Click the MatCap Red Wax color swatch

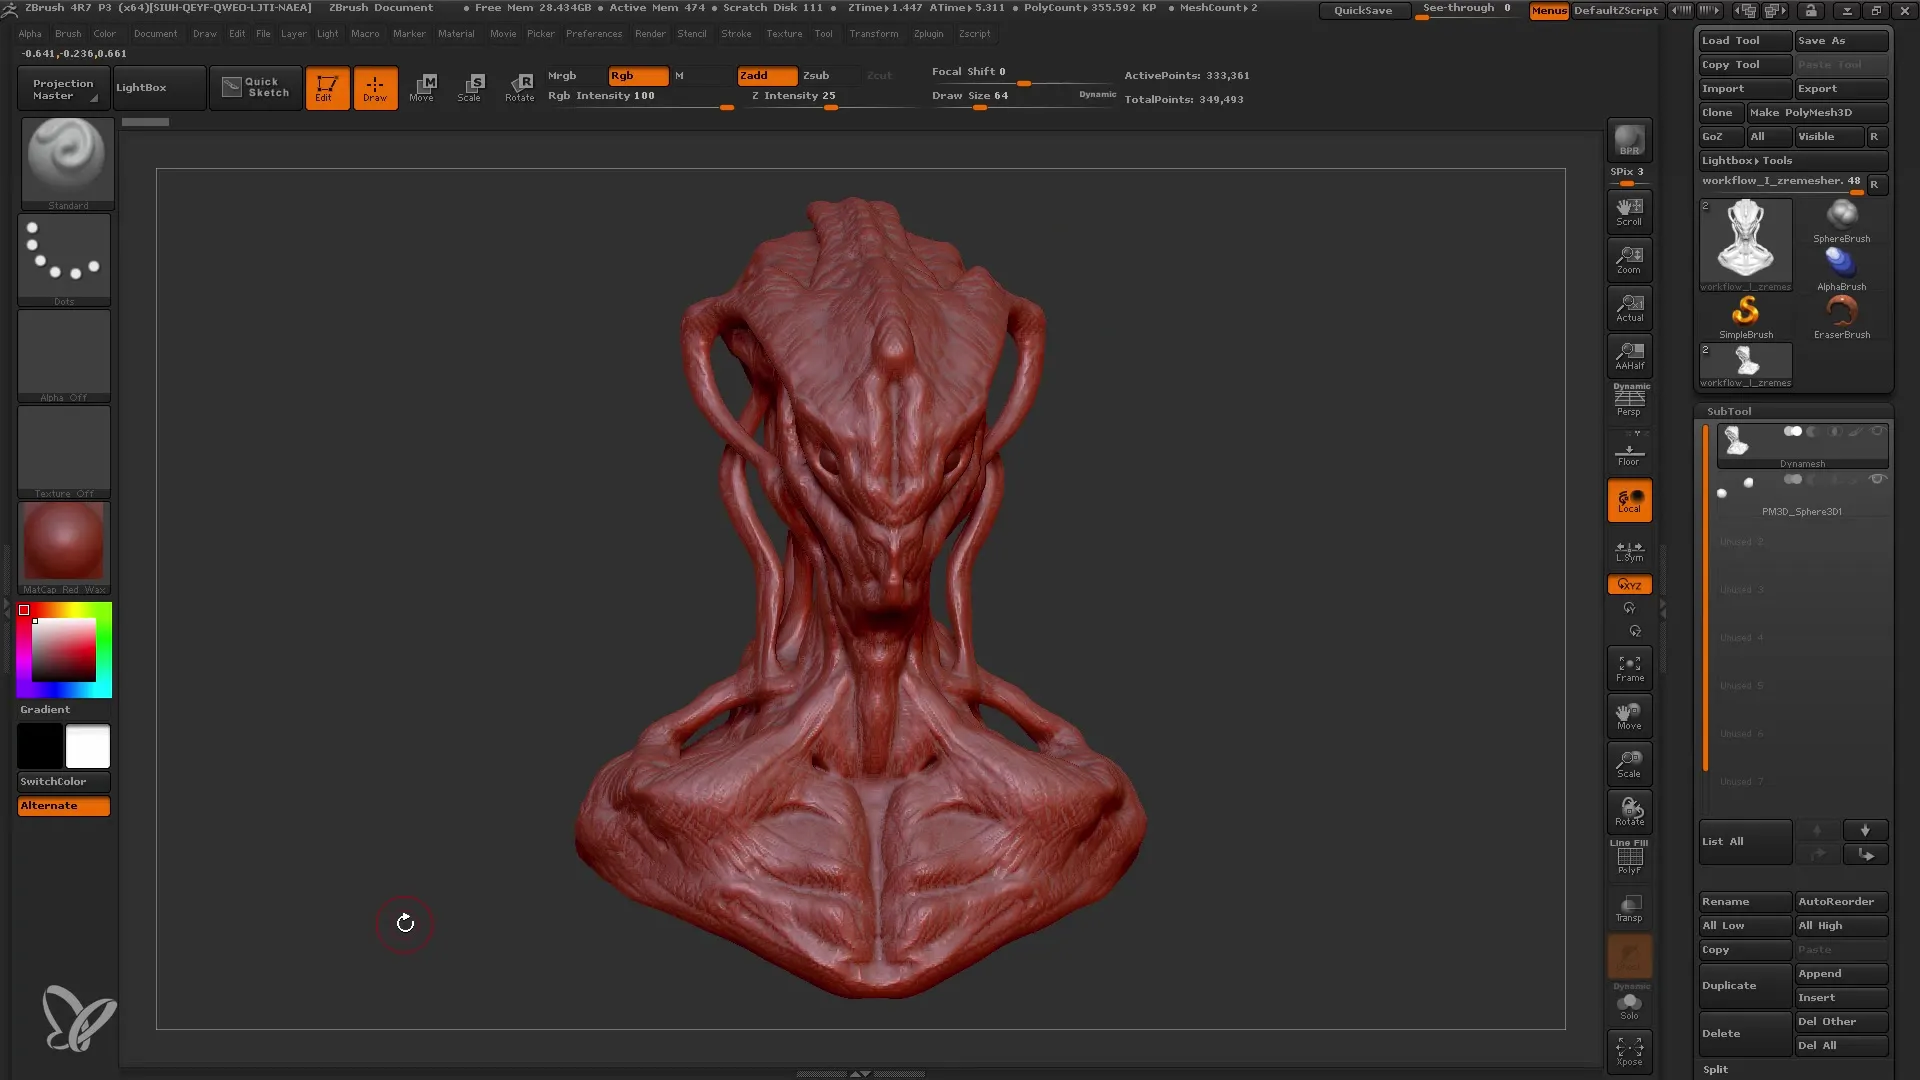point(65,545)
